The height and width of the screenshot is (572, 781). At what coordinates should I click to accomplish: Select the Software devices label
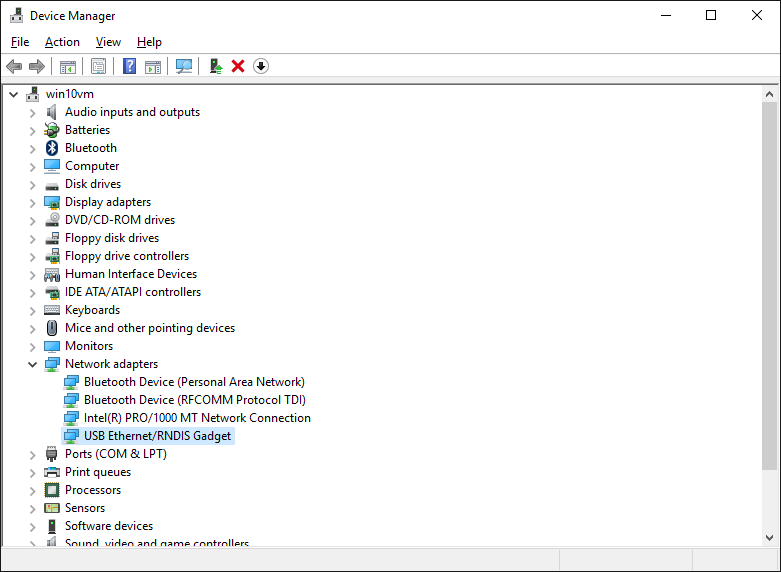pyautogui.click(x=109, y=526)
